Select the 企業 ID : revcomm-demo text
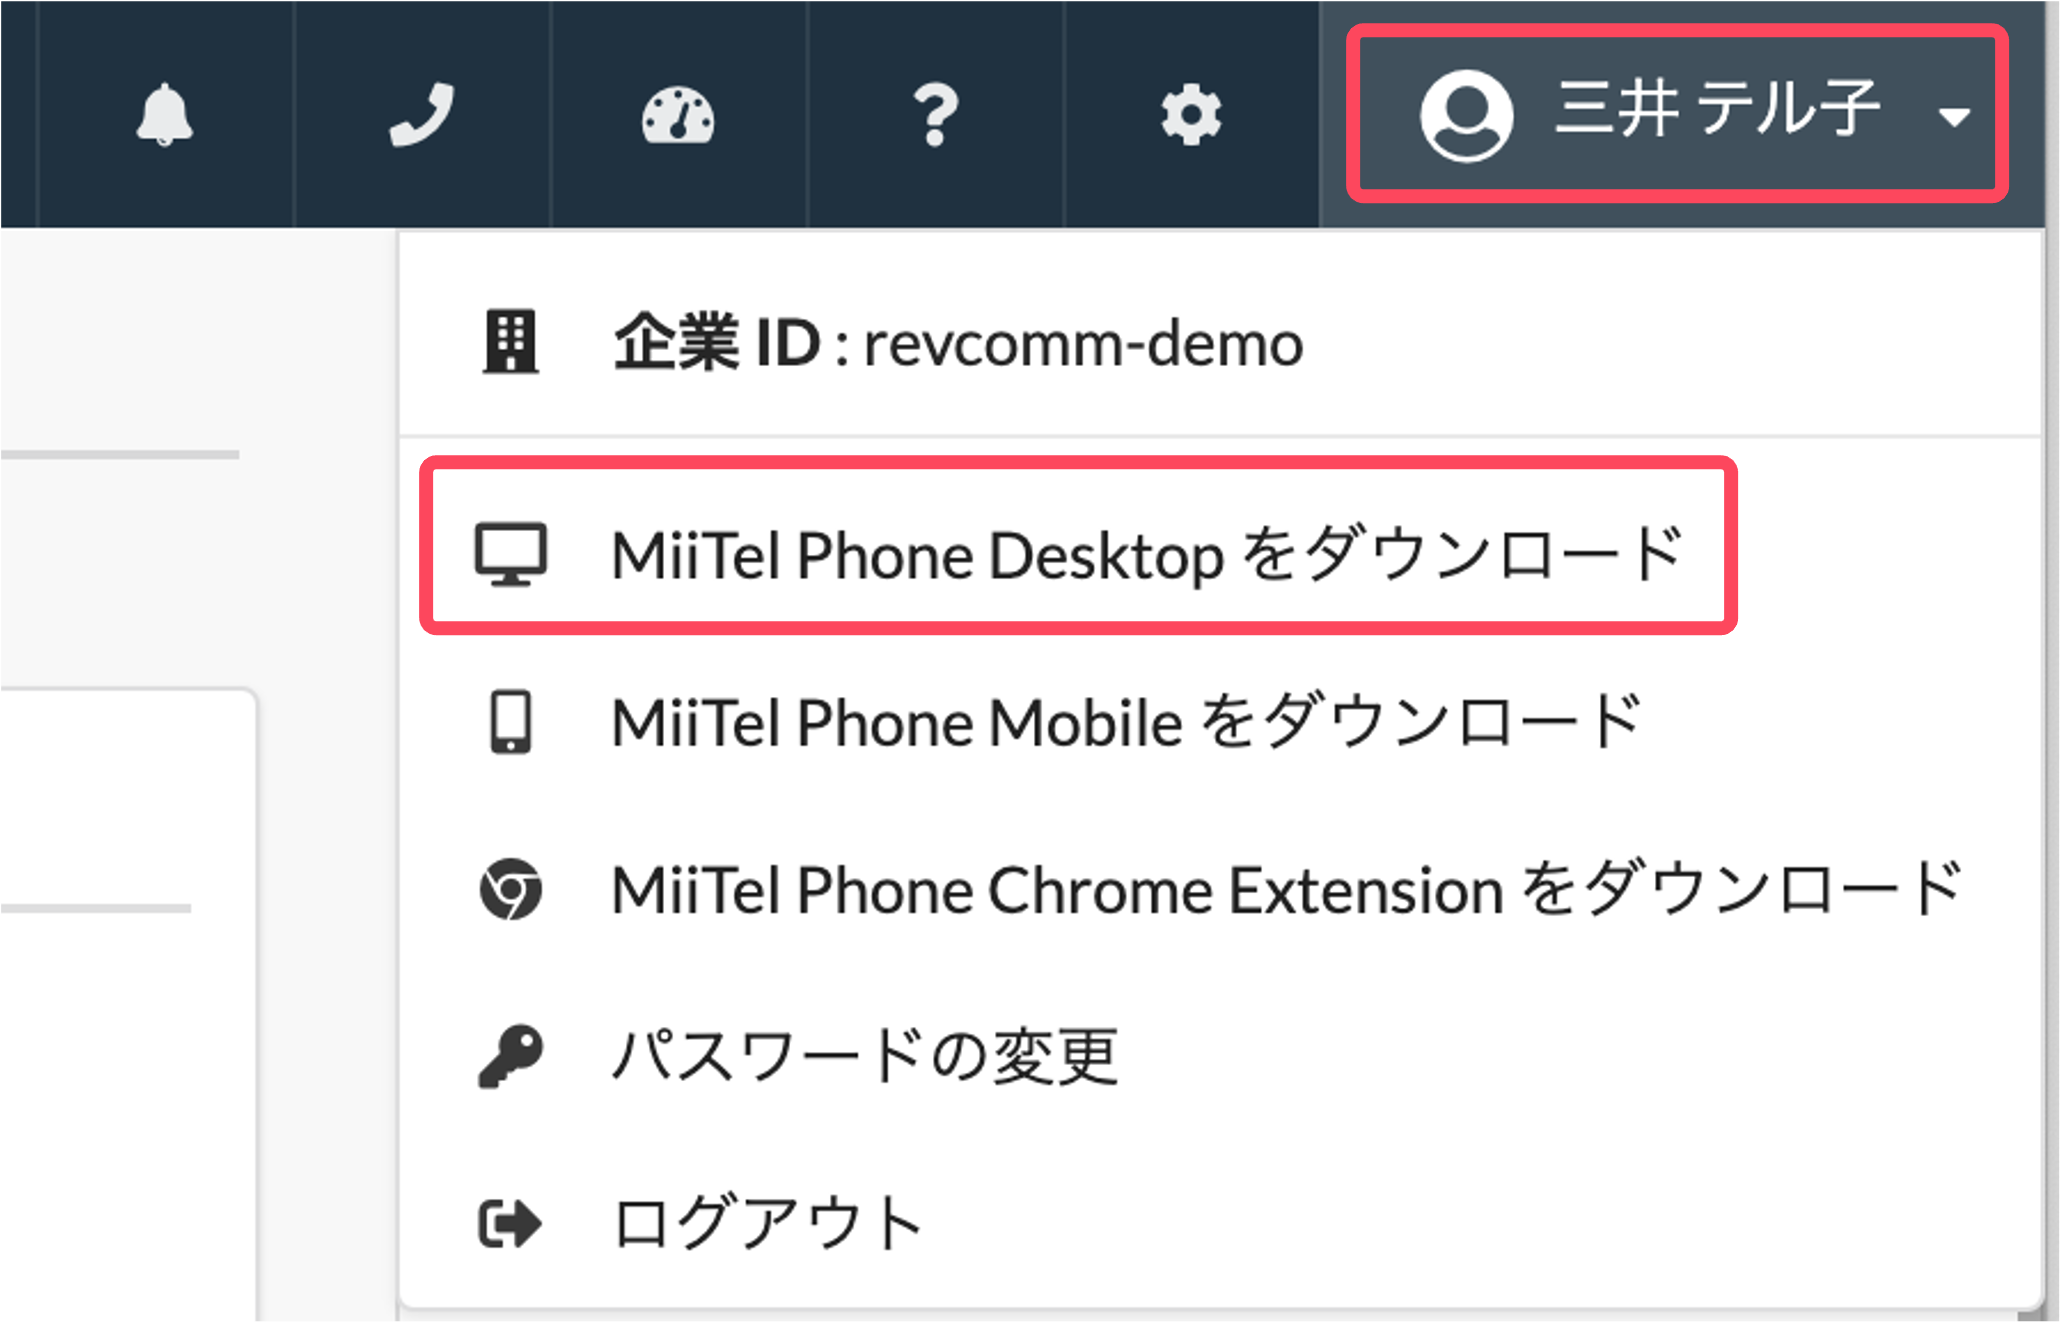Viewport: 2062px width, 1324px height. pos(958,343)
